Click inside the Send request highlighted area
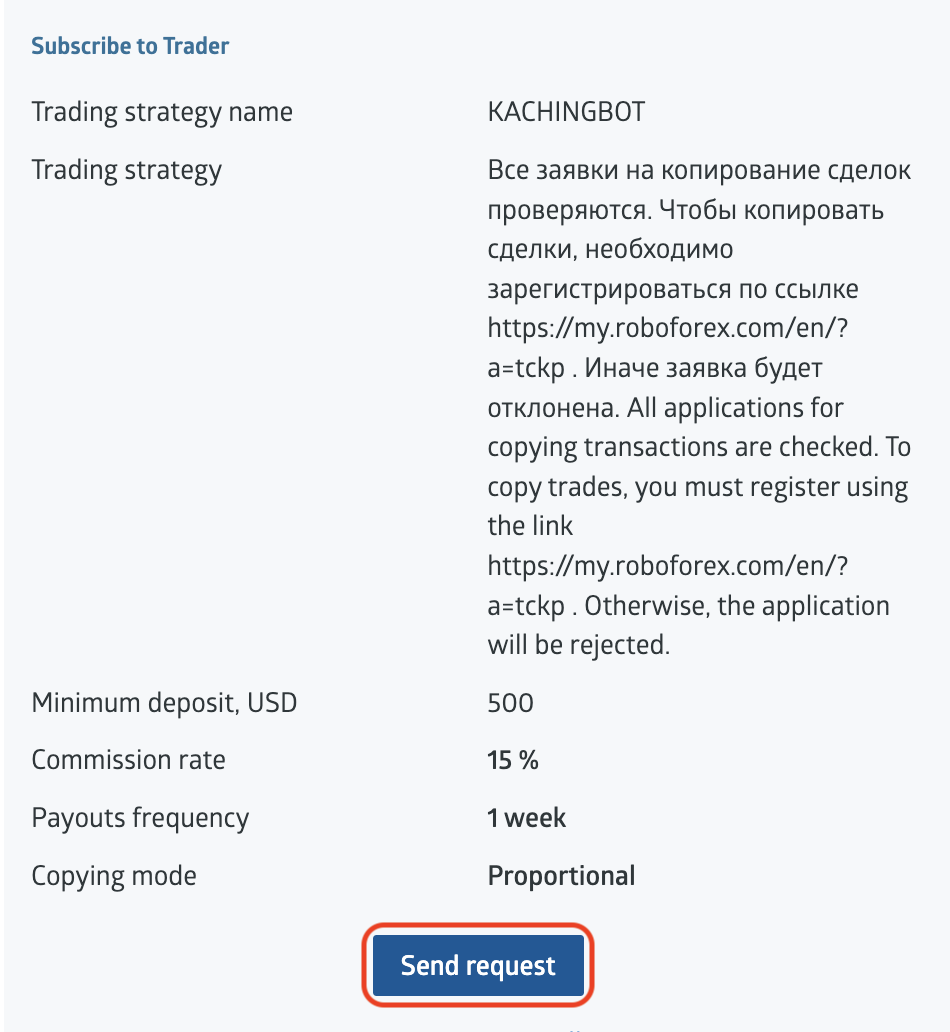Screen dimensions: 950x1032 tap(477, 965)
